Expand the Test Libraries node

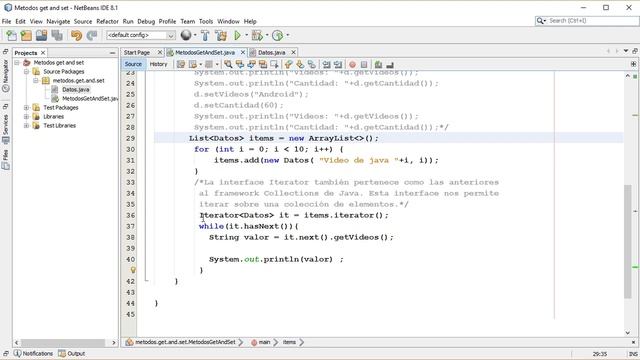(26, 125)
